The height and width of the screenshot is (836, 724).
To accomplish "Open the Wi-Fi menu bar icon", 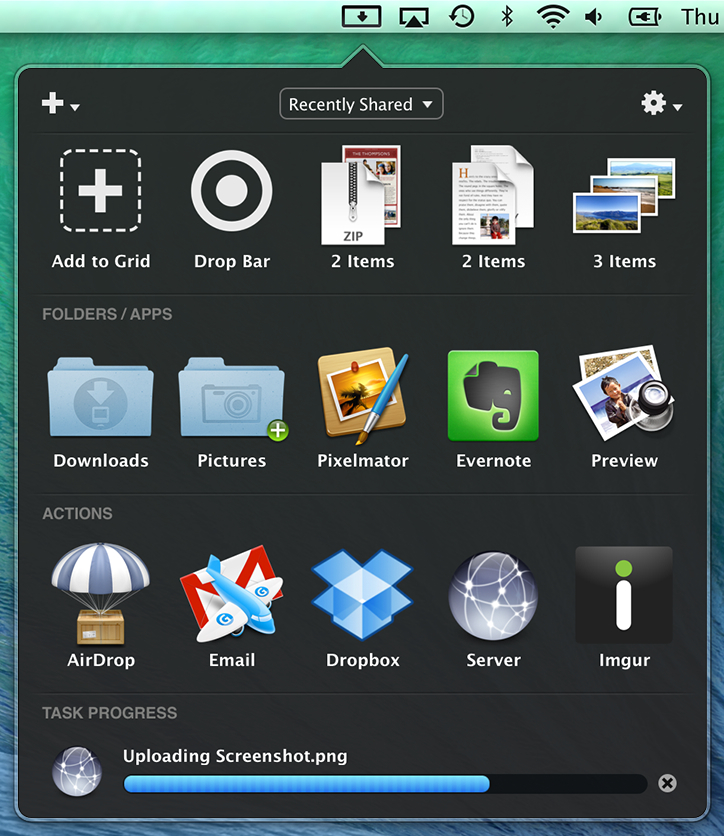I will coord(552,17).
